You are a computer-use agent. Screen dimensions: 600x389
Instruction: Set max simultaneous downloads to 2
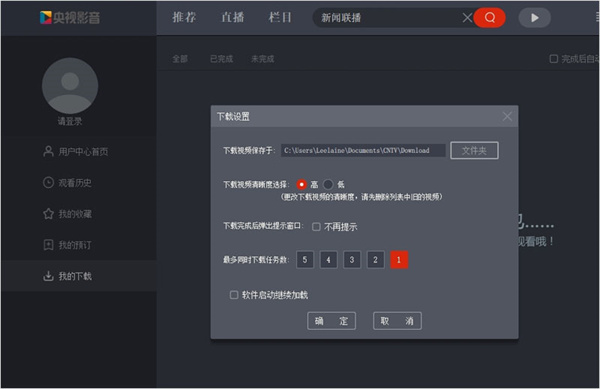click(375, 260)
